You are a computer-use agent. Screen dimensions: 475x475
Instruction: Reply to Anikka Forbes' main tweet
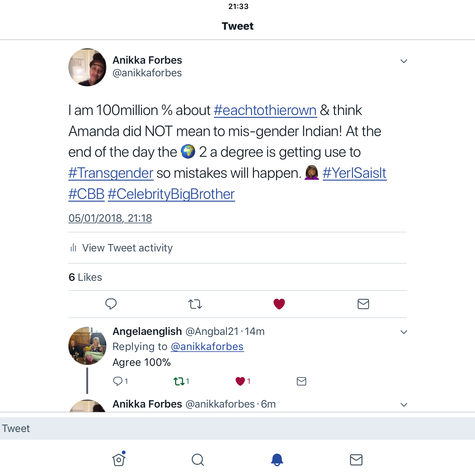pyautogui.click(x=111, y=304)
